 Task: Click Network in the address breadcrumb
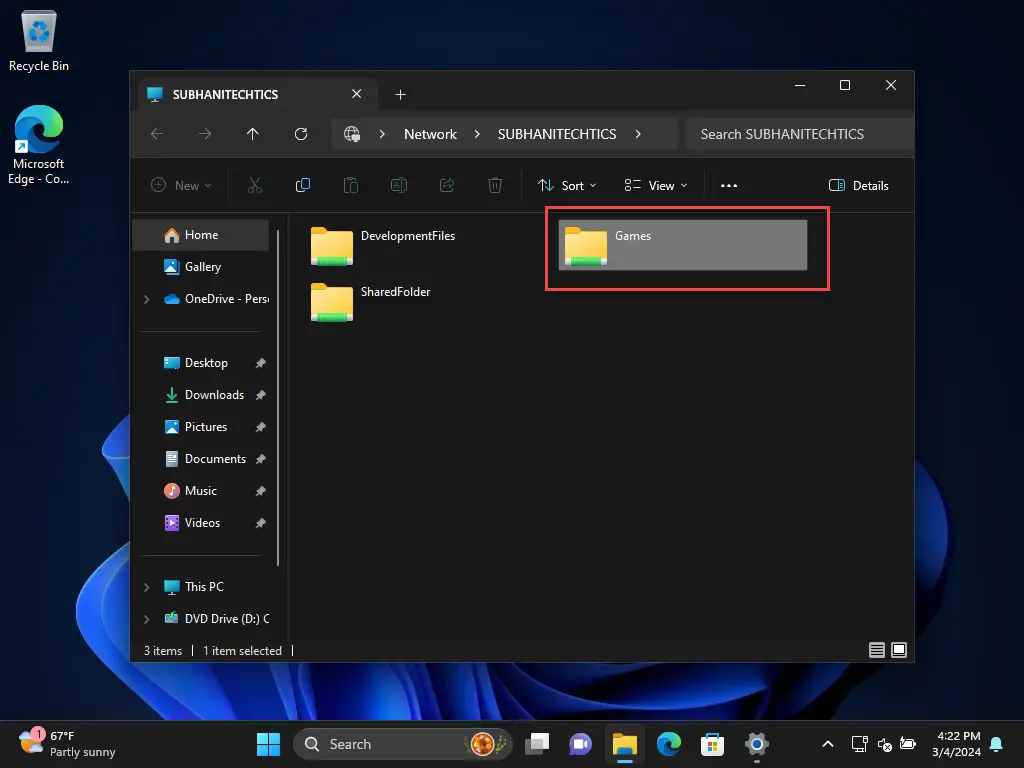430,134
